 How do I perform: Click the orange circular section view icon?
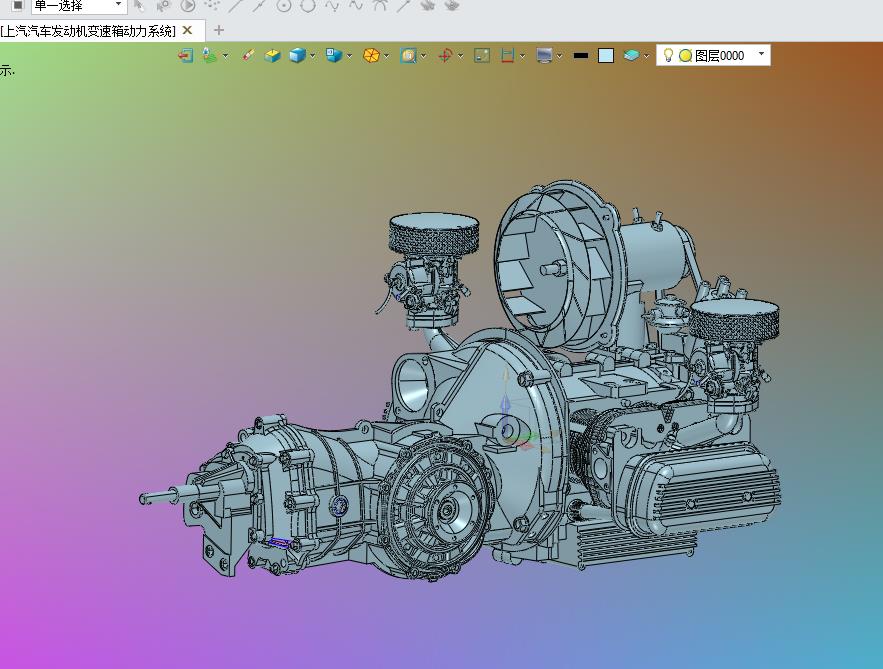point(370,56)
